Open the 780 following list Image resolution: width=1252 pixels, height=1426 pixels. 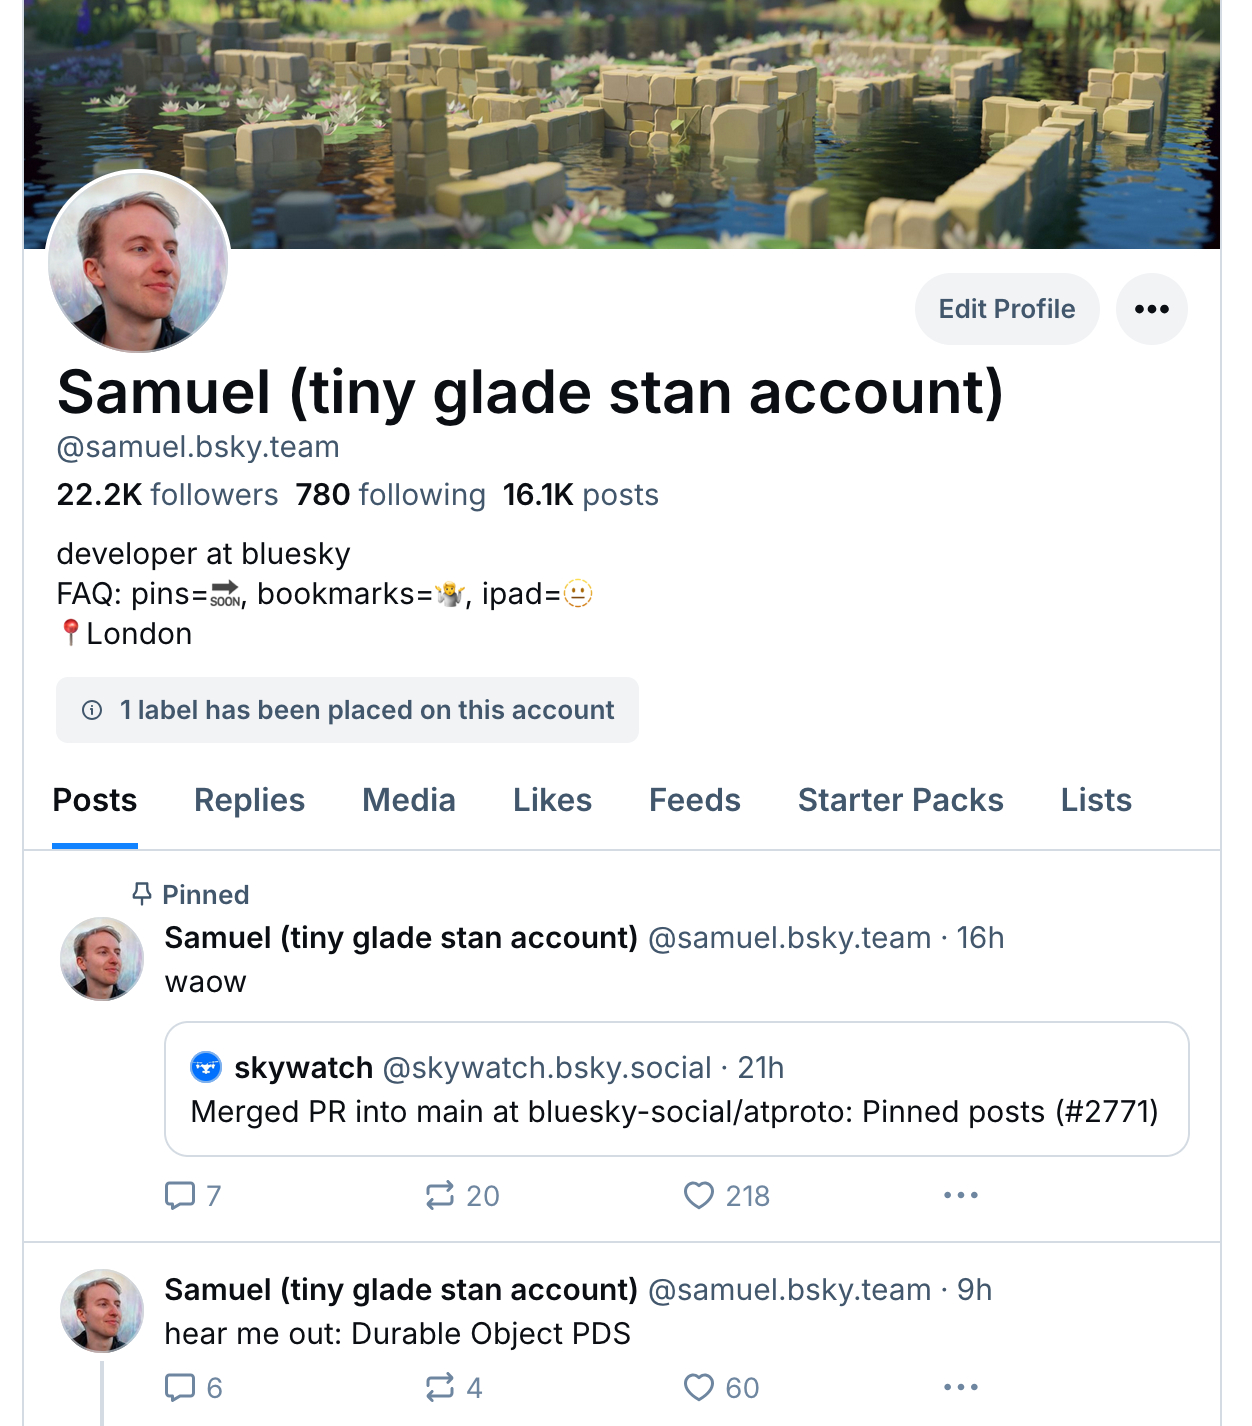click(390, 495)
